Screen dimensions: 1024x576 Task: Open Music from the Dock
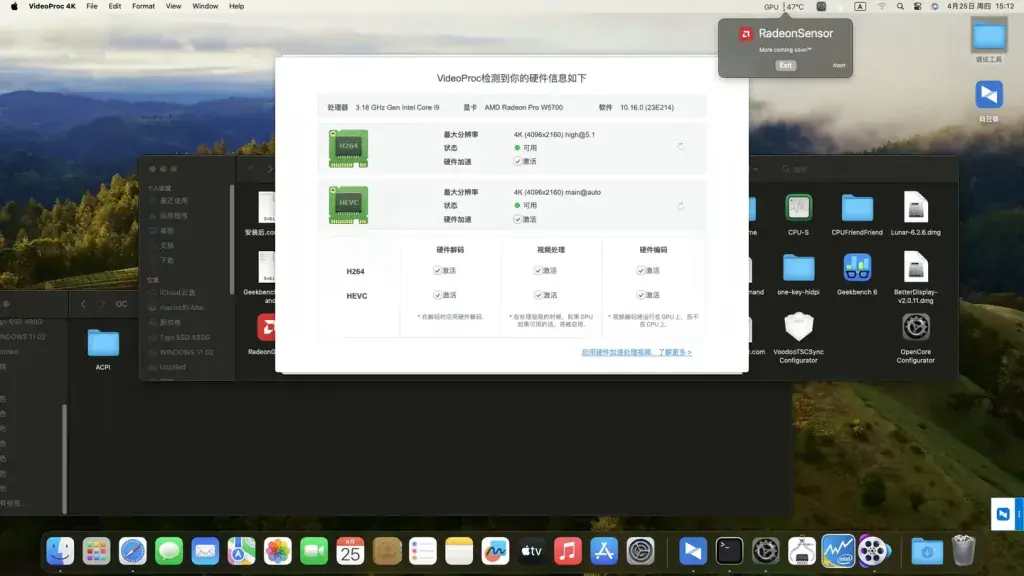click(x=568, y=551)
